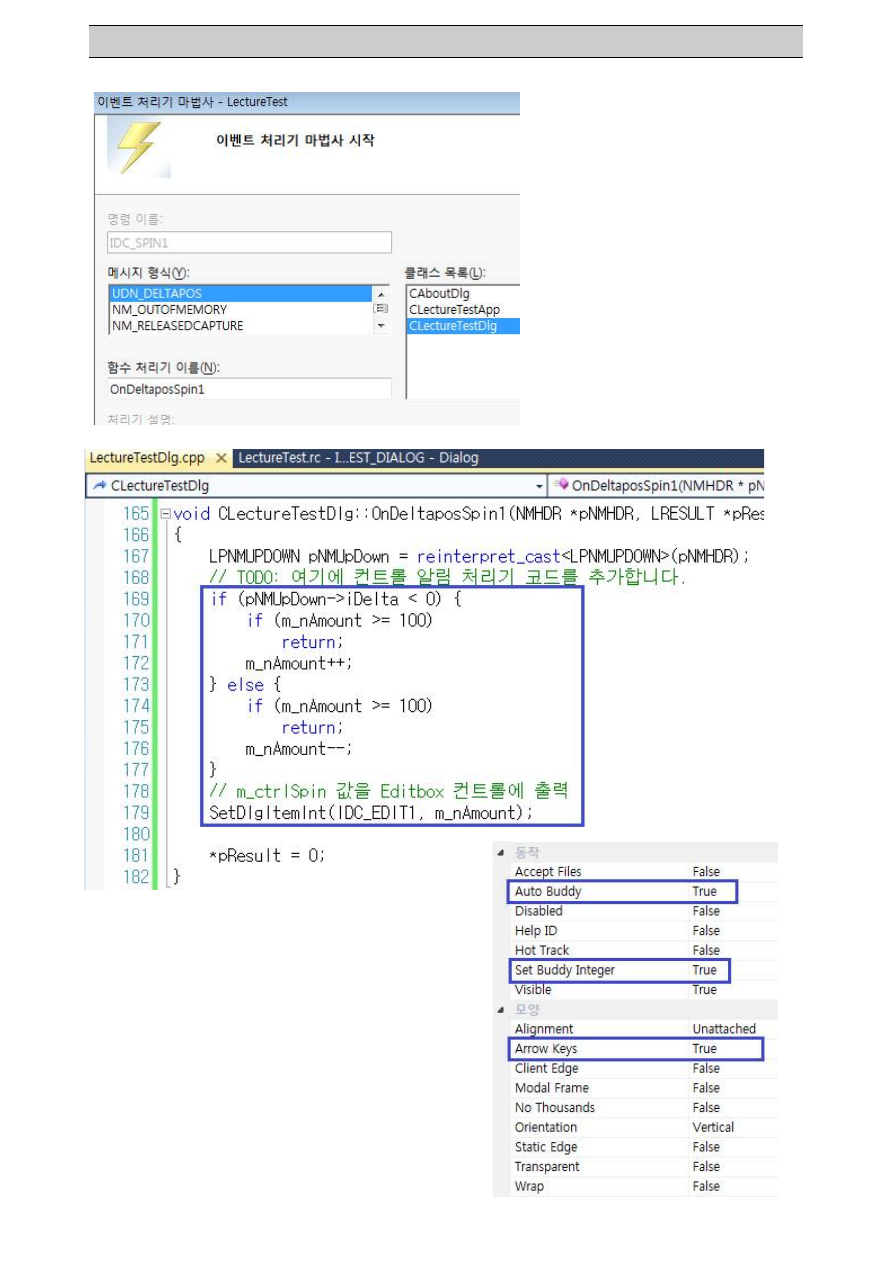This screenshot has height=1262, width=893.
Task: Switch to the LectureTest.rc dialog tab
Action: [357, 458]
